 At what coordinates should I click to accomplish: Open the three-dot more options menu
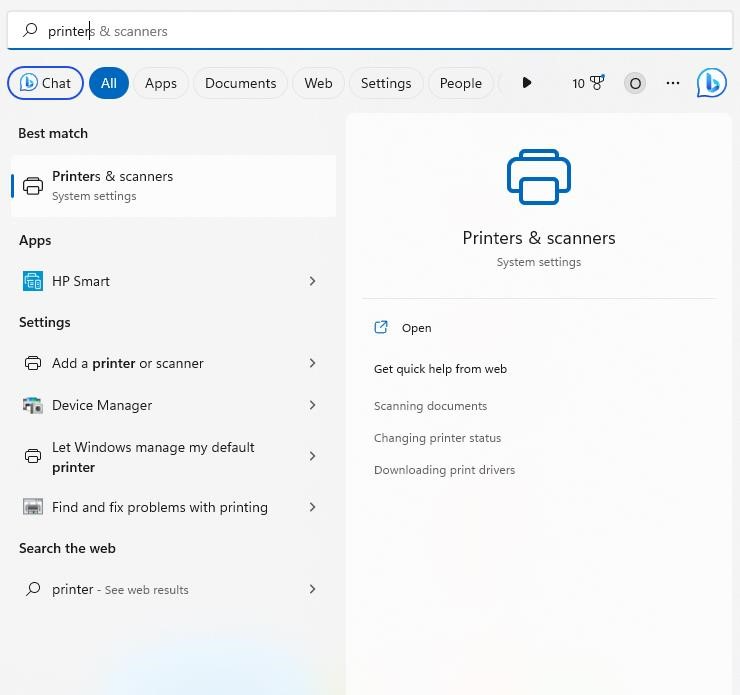pos(673,83)
